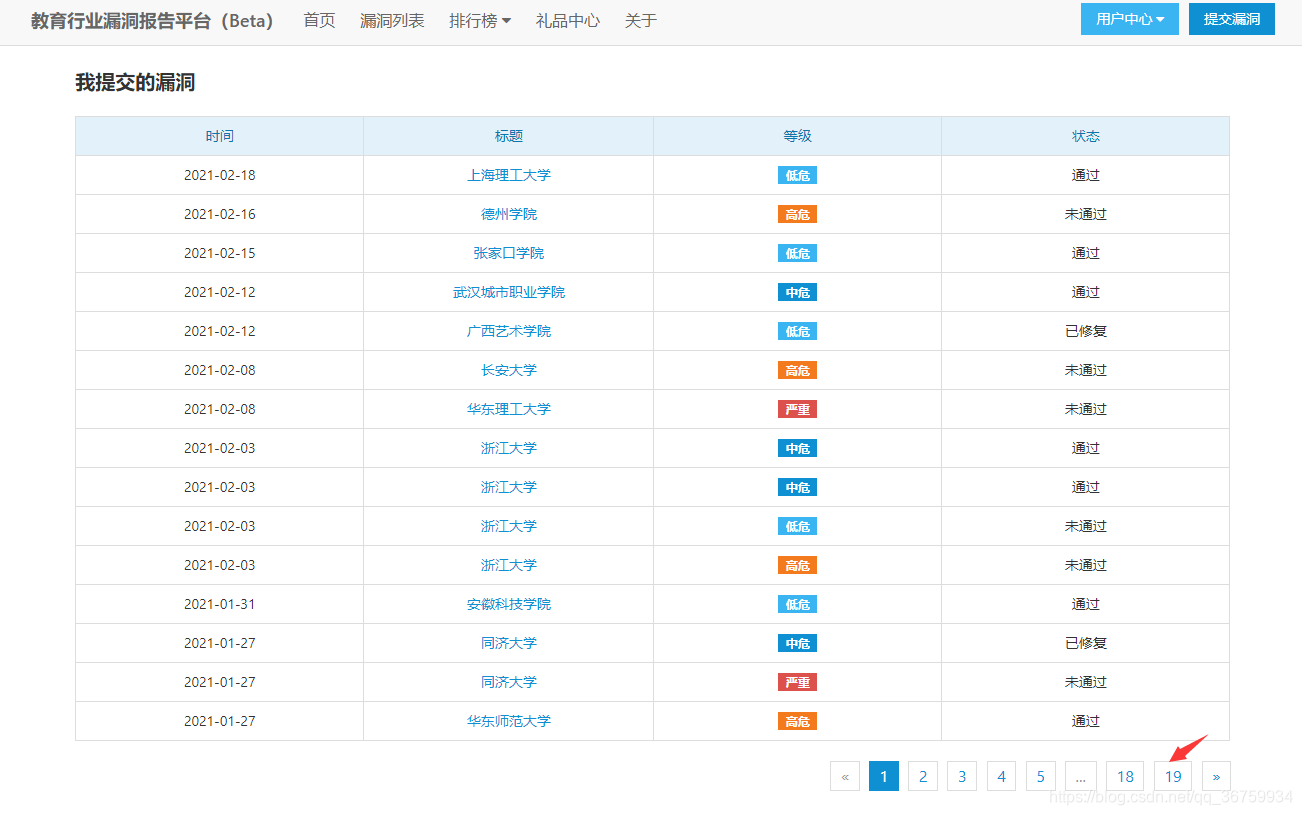Click the 提交漏洞 button
The image size is (1302, 815).
pos(1231,19)
